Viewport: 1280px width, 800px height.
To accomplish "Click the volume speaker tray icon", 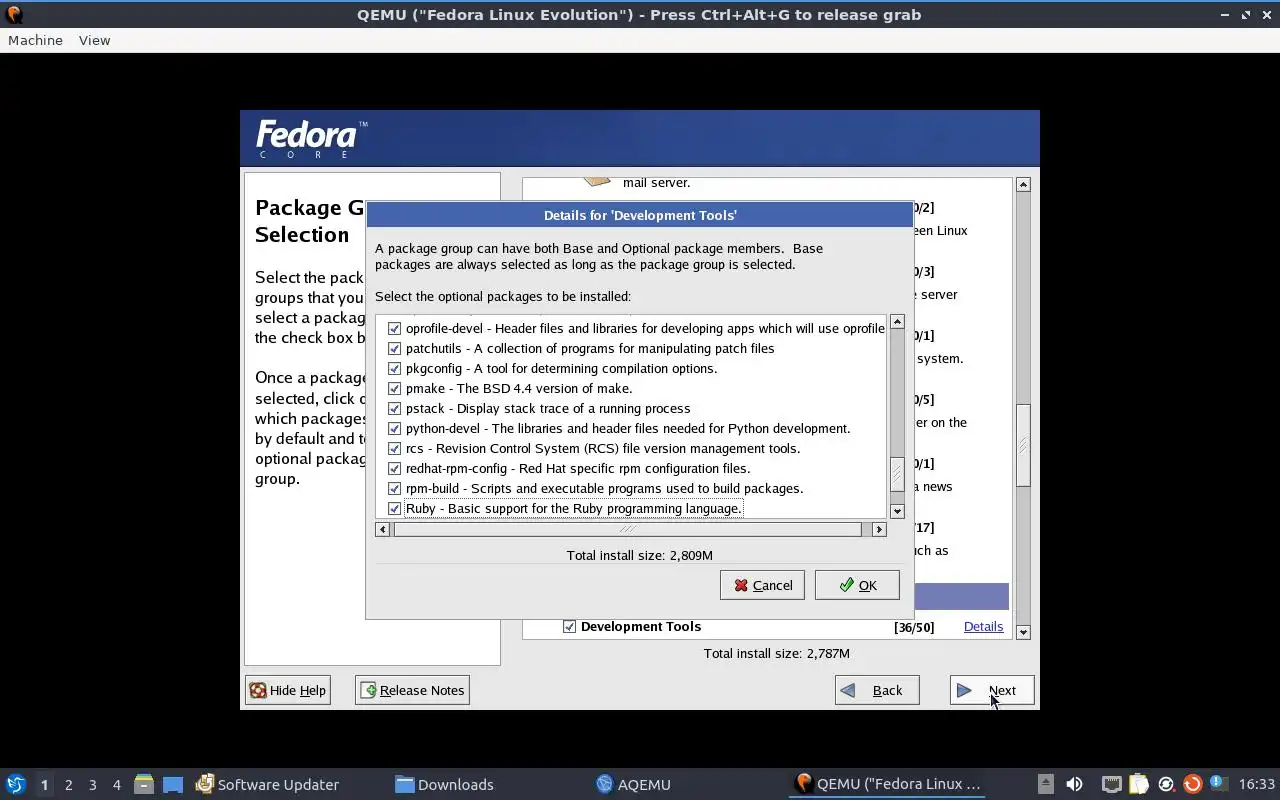I will point(1074,784).
